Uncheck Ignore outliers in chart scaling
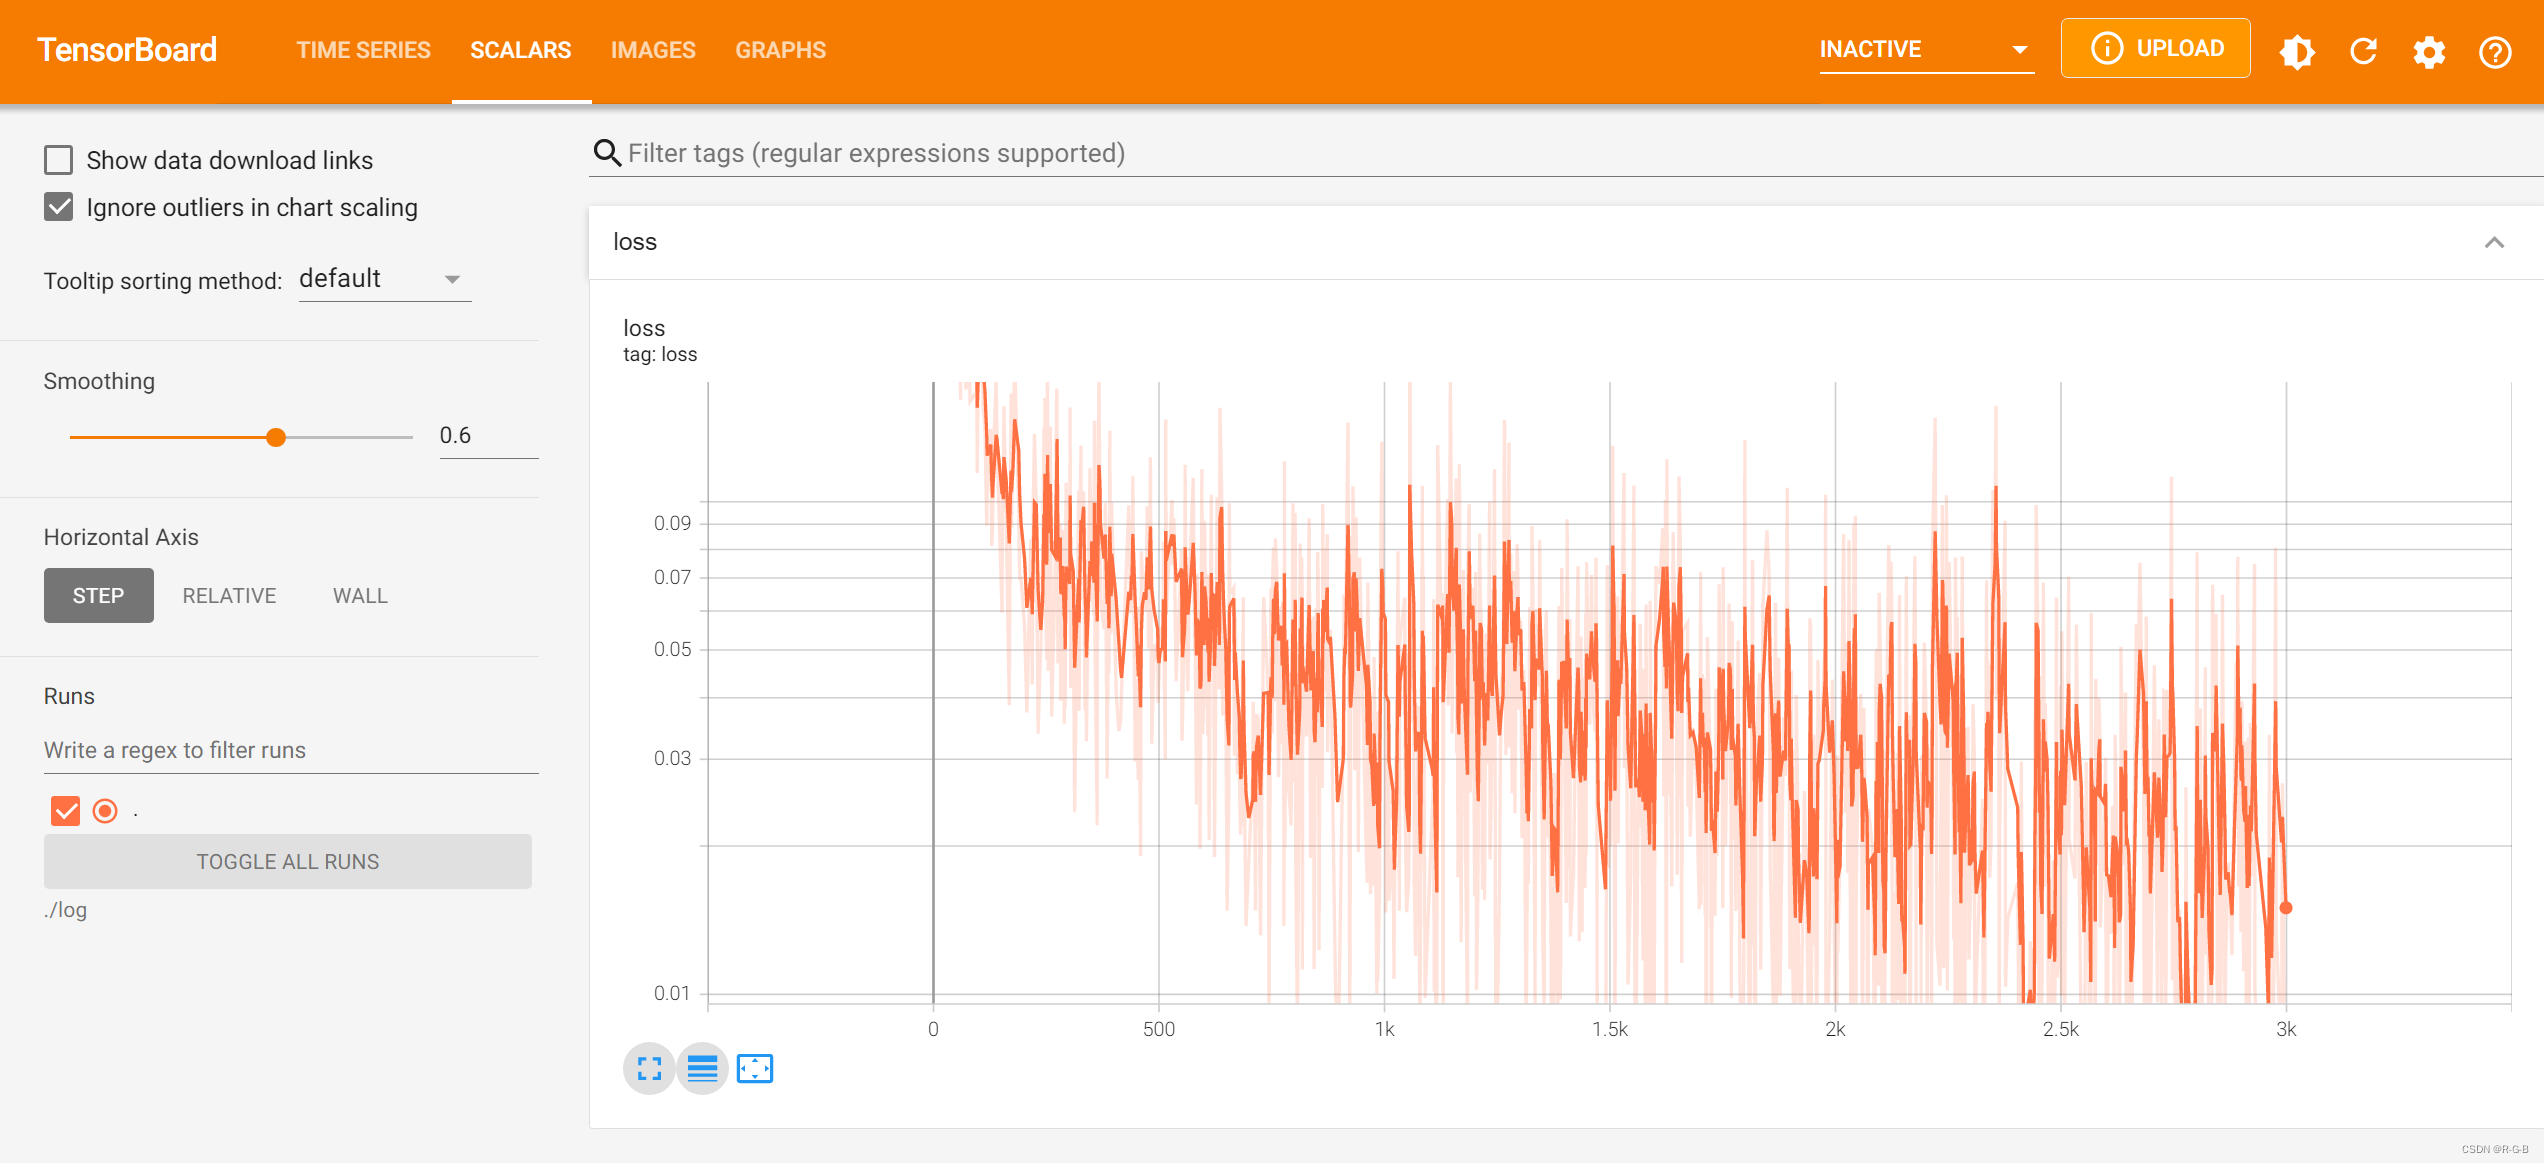The width and height of the screenshot is (2544, 1163). 59,207
